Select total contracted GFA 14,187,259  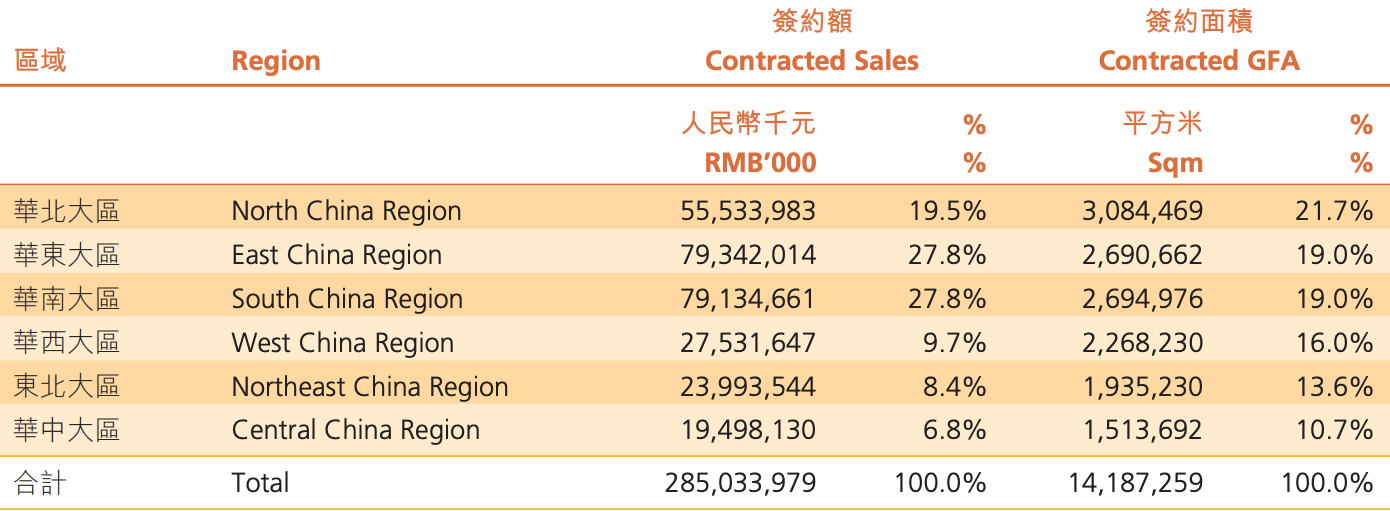(x=1135, y=484)
